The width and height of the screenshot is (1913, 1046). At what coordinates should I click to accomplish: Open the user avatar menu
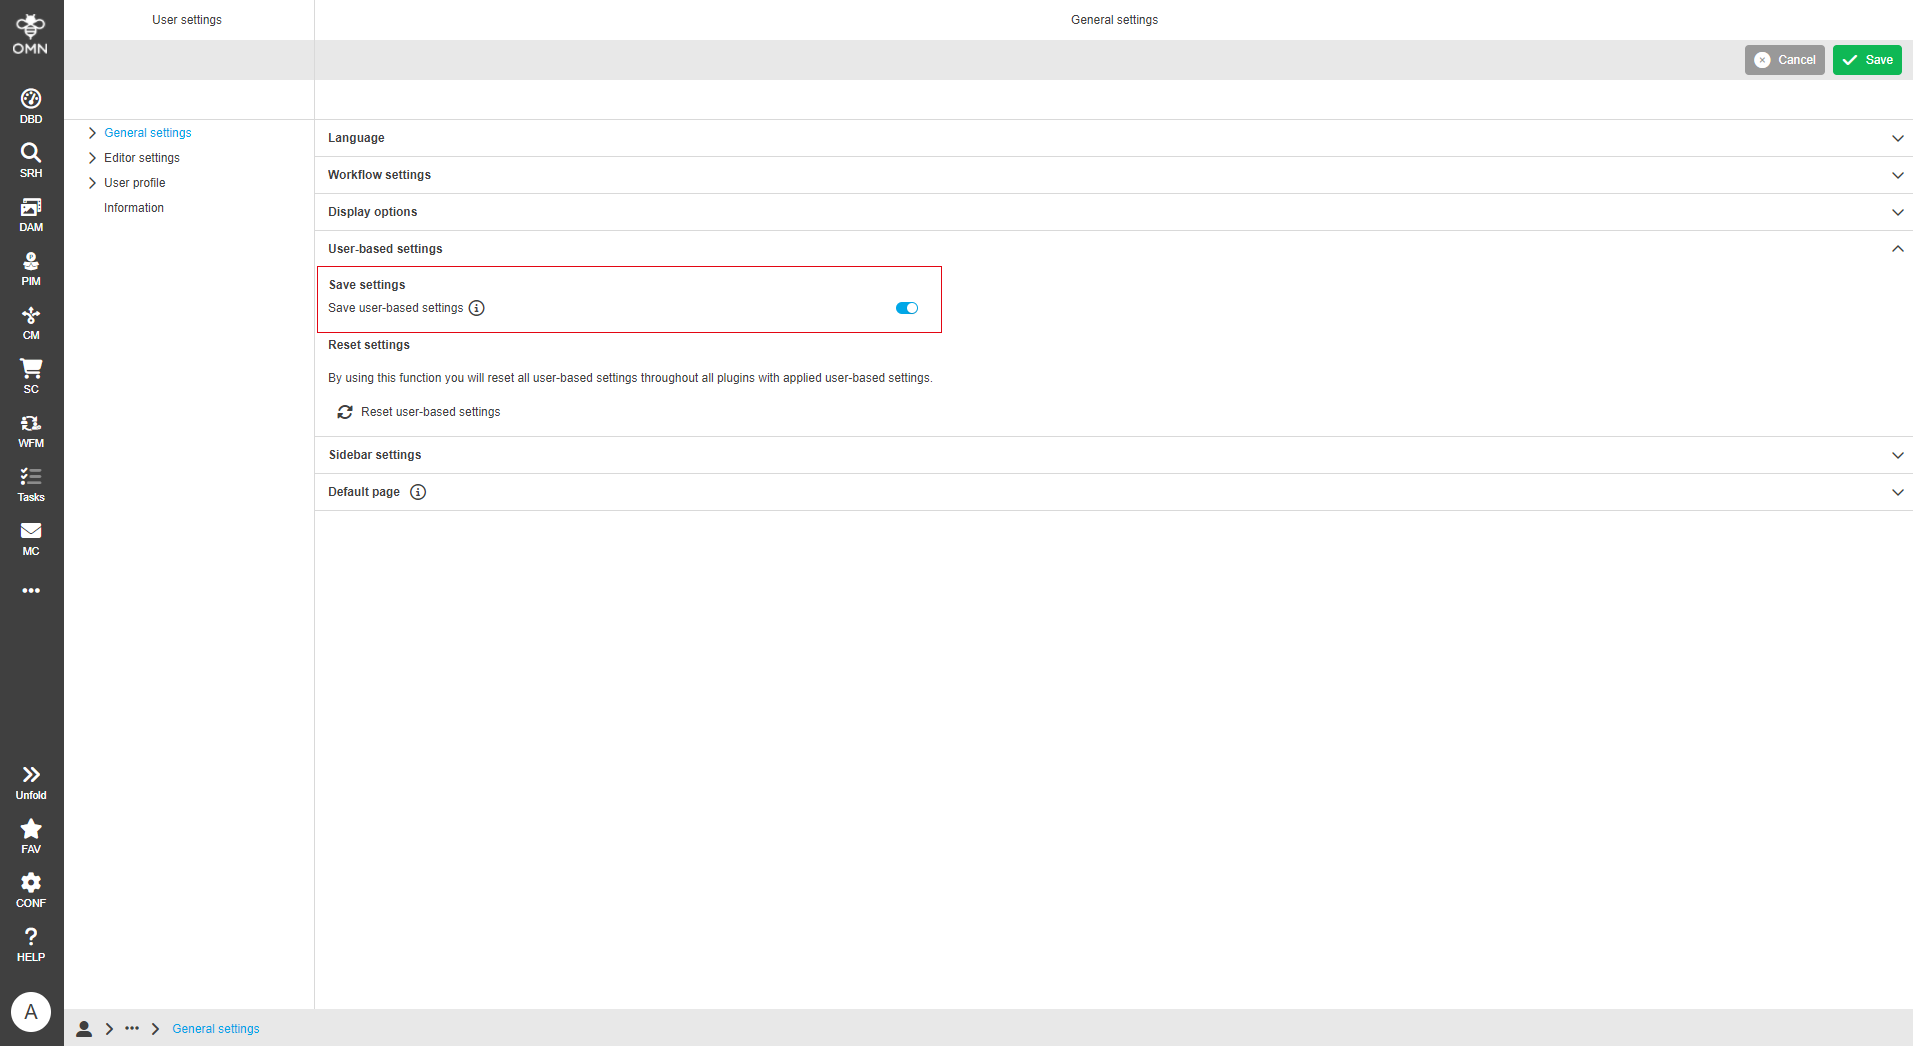coord(31,1011)
